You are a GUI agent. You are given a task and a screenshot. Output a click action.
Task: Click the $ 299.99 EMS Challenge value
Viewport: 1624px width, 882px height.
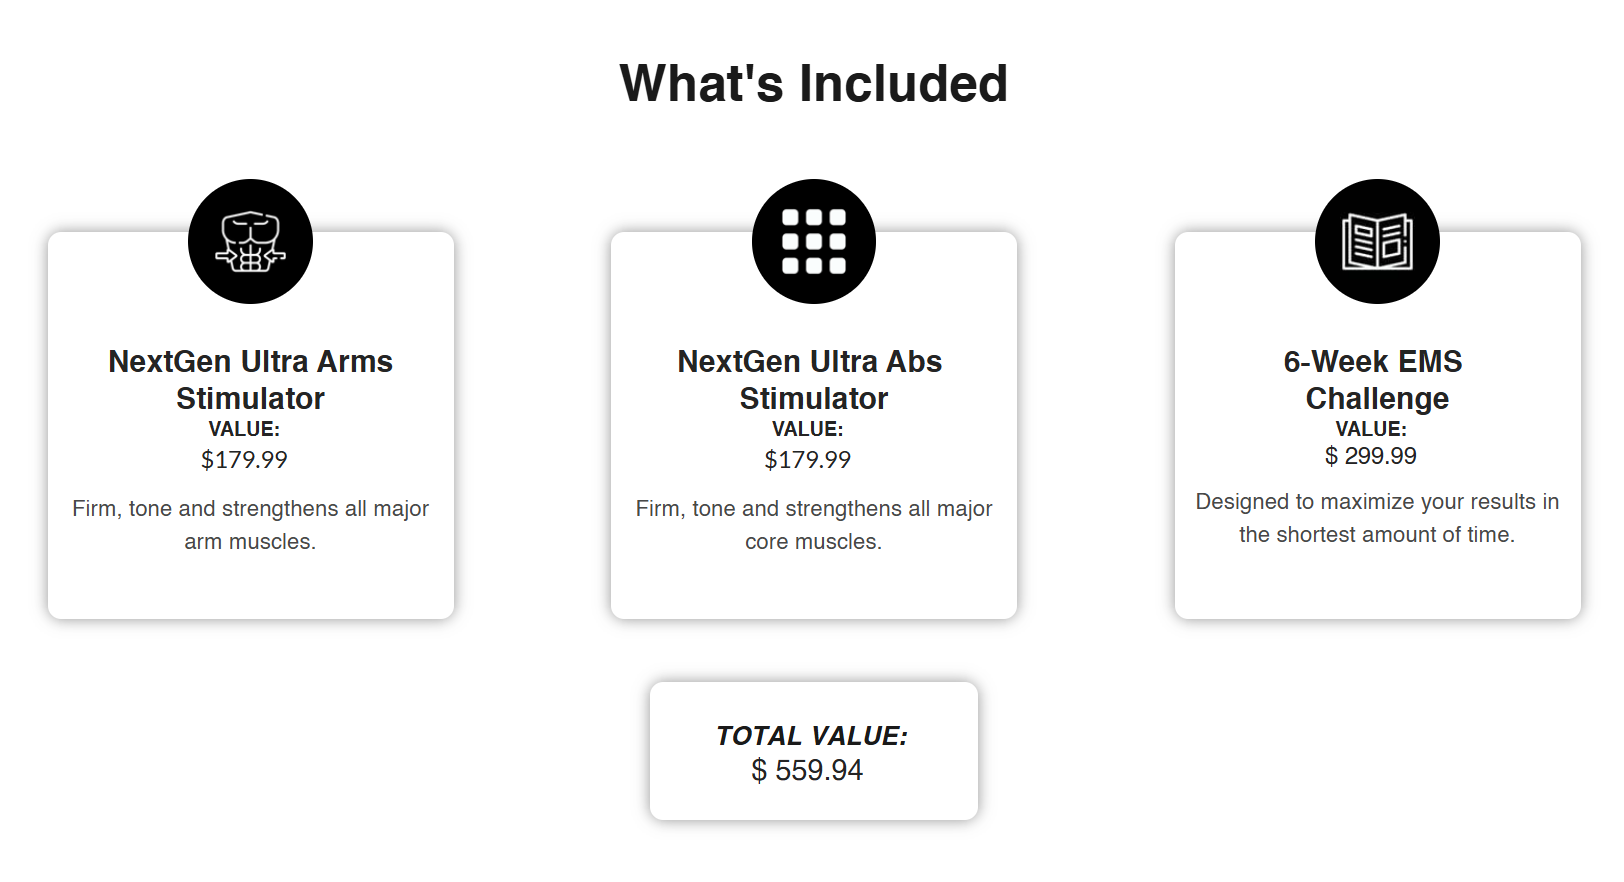(1371, 456)
